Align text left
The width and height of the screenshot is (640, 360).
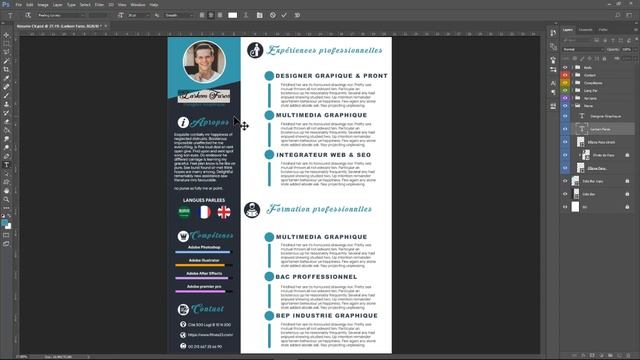[202, 15]
